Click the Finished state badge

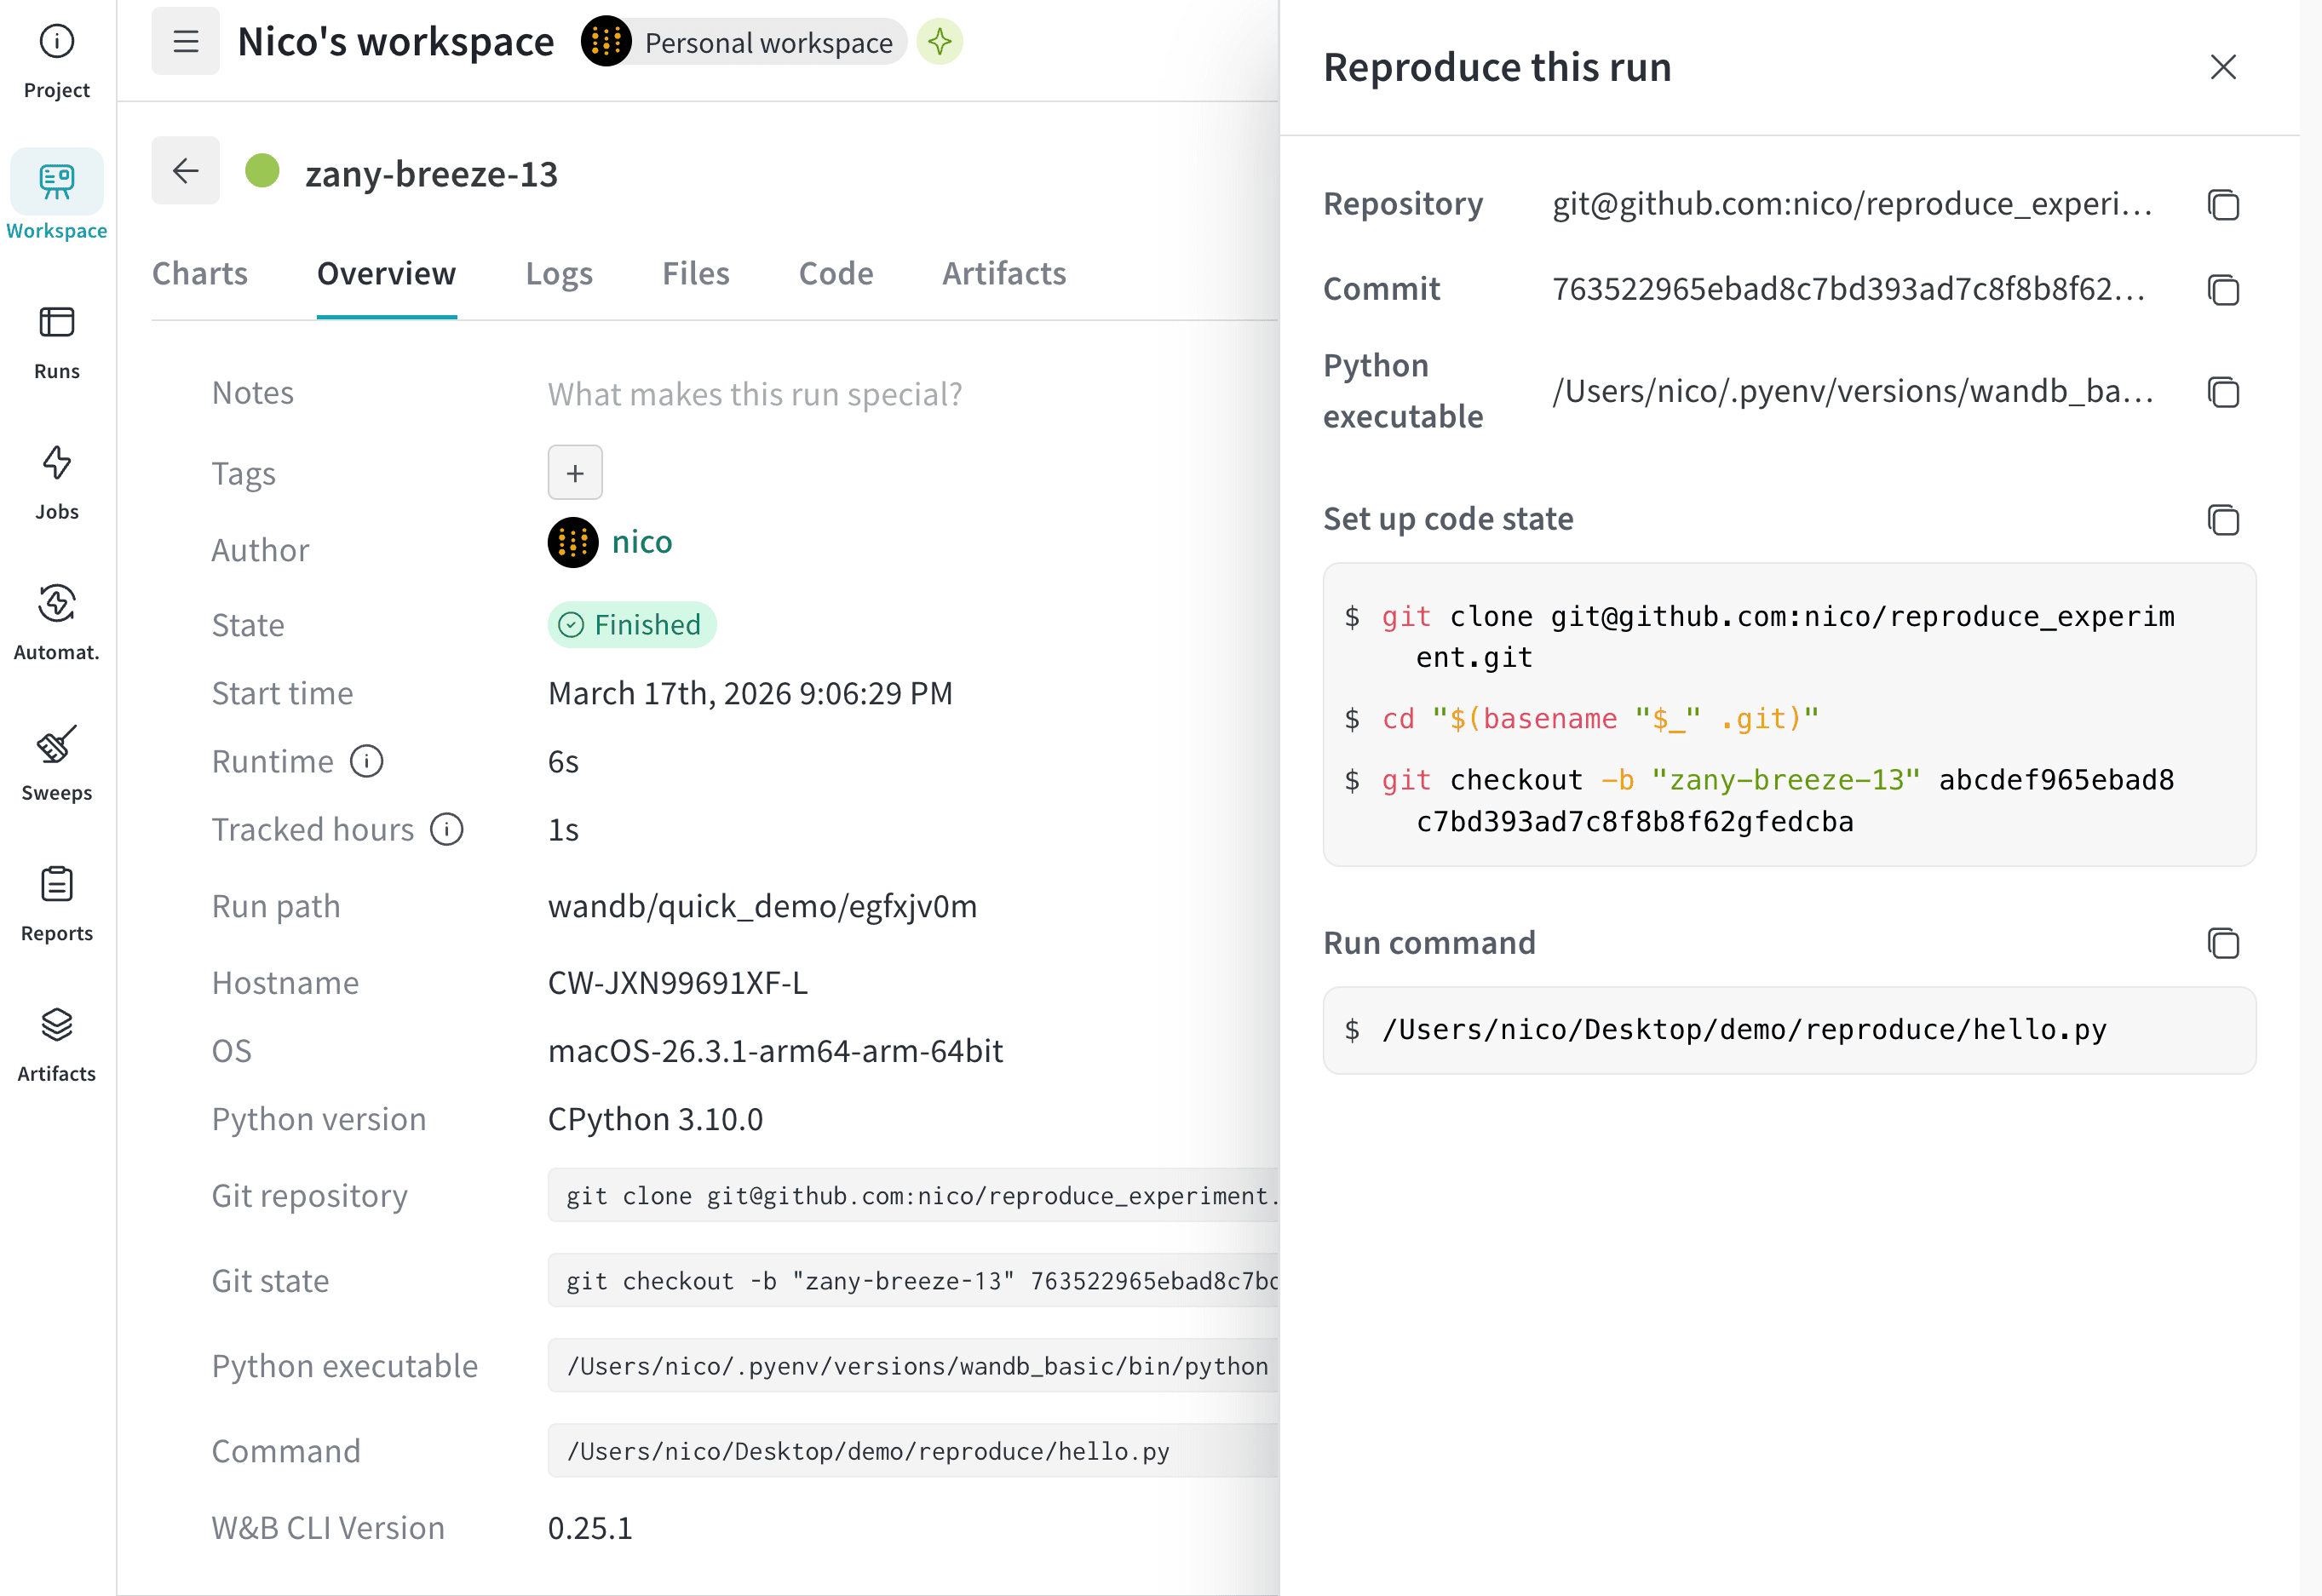(632, 625)
